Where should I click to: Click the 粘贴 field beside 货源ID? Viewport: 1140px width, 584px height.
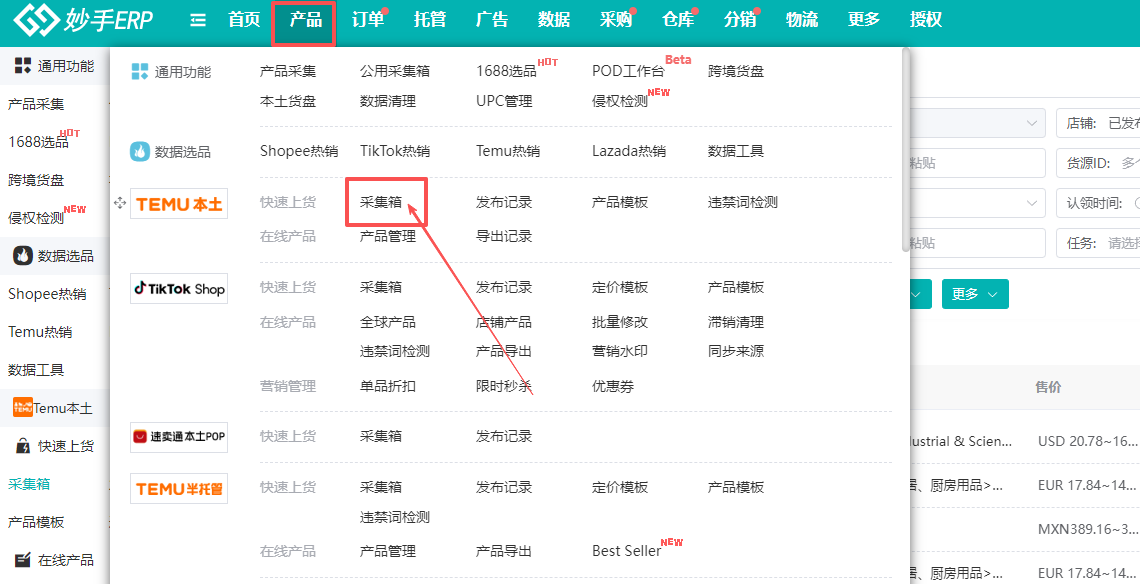(x=978, y=163)
